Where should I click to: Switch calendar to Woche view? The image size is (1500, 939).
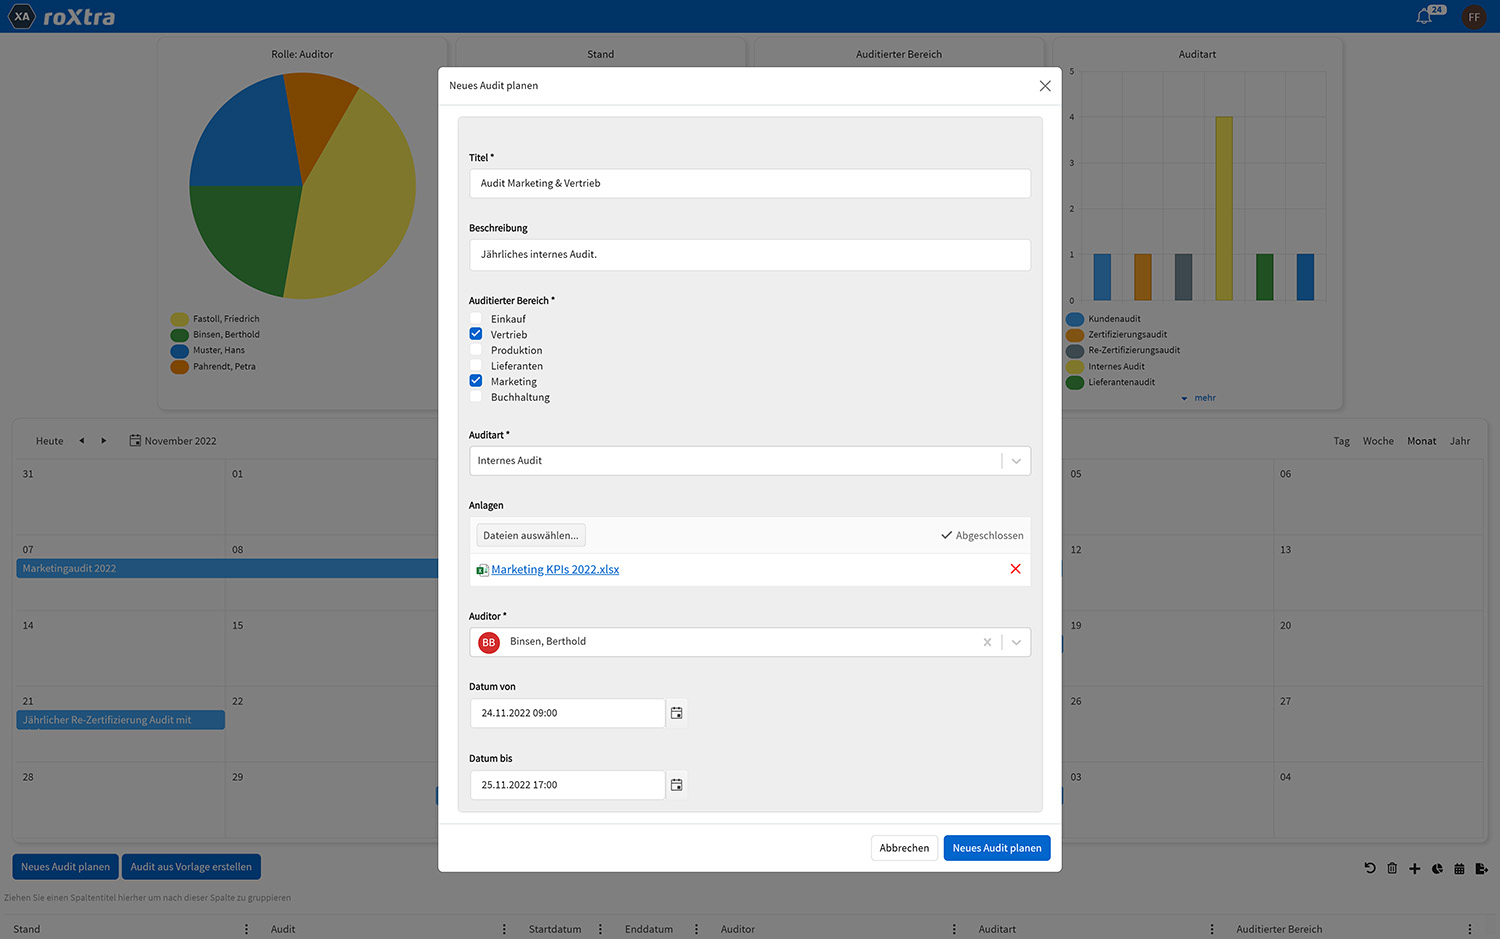(x=1378, y=440)
